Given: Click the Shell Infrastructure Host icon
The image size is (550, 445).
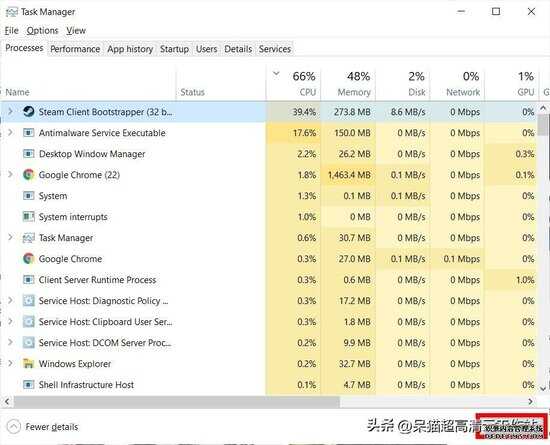Looking at the screenshot, I should tap(28, 385).
